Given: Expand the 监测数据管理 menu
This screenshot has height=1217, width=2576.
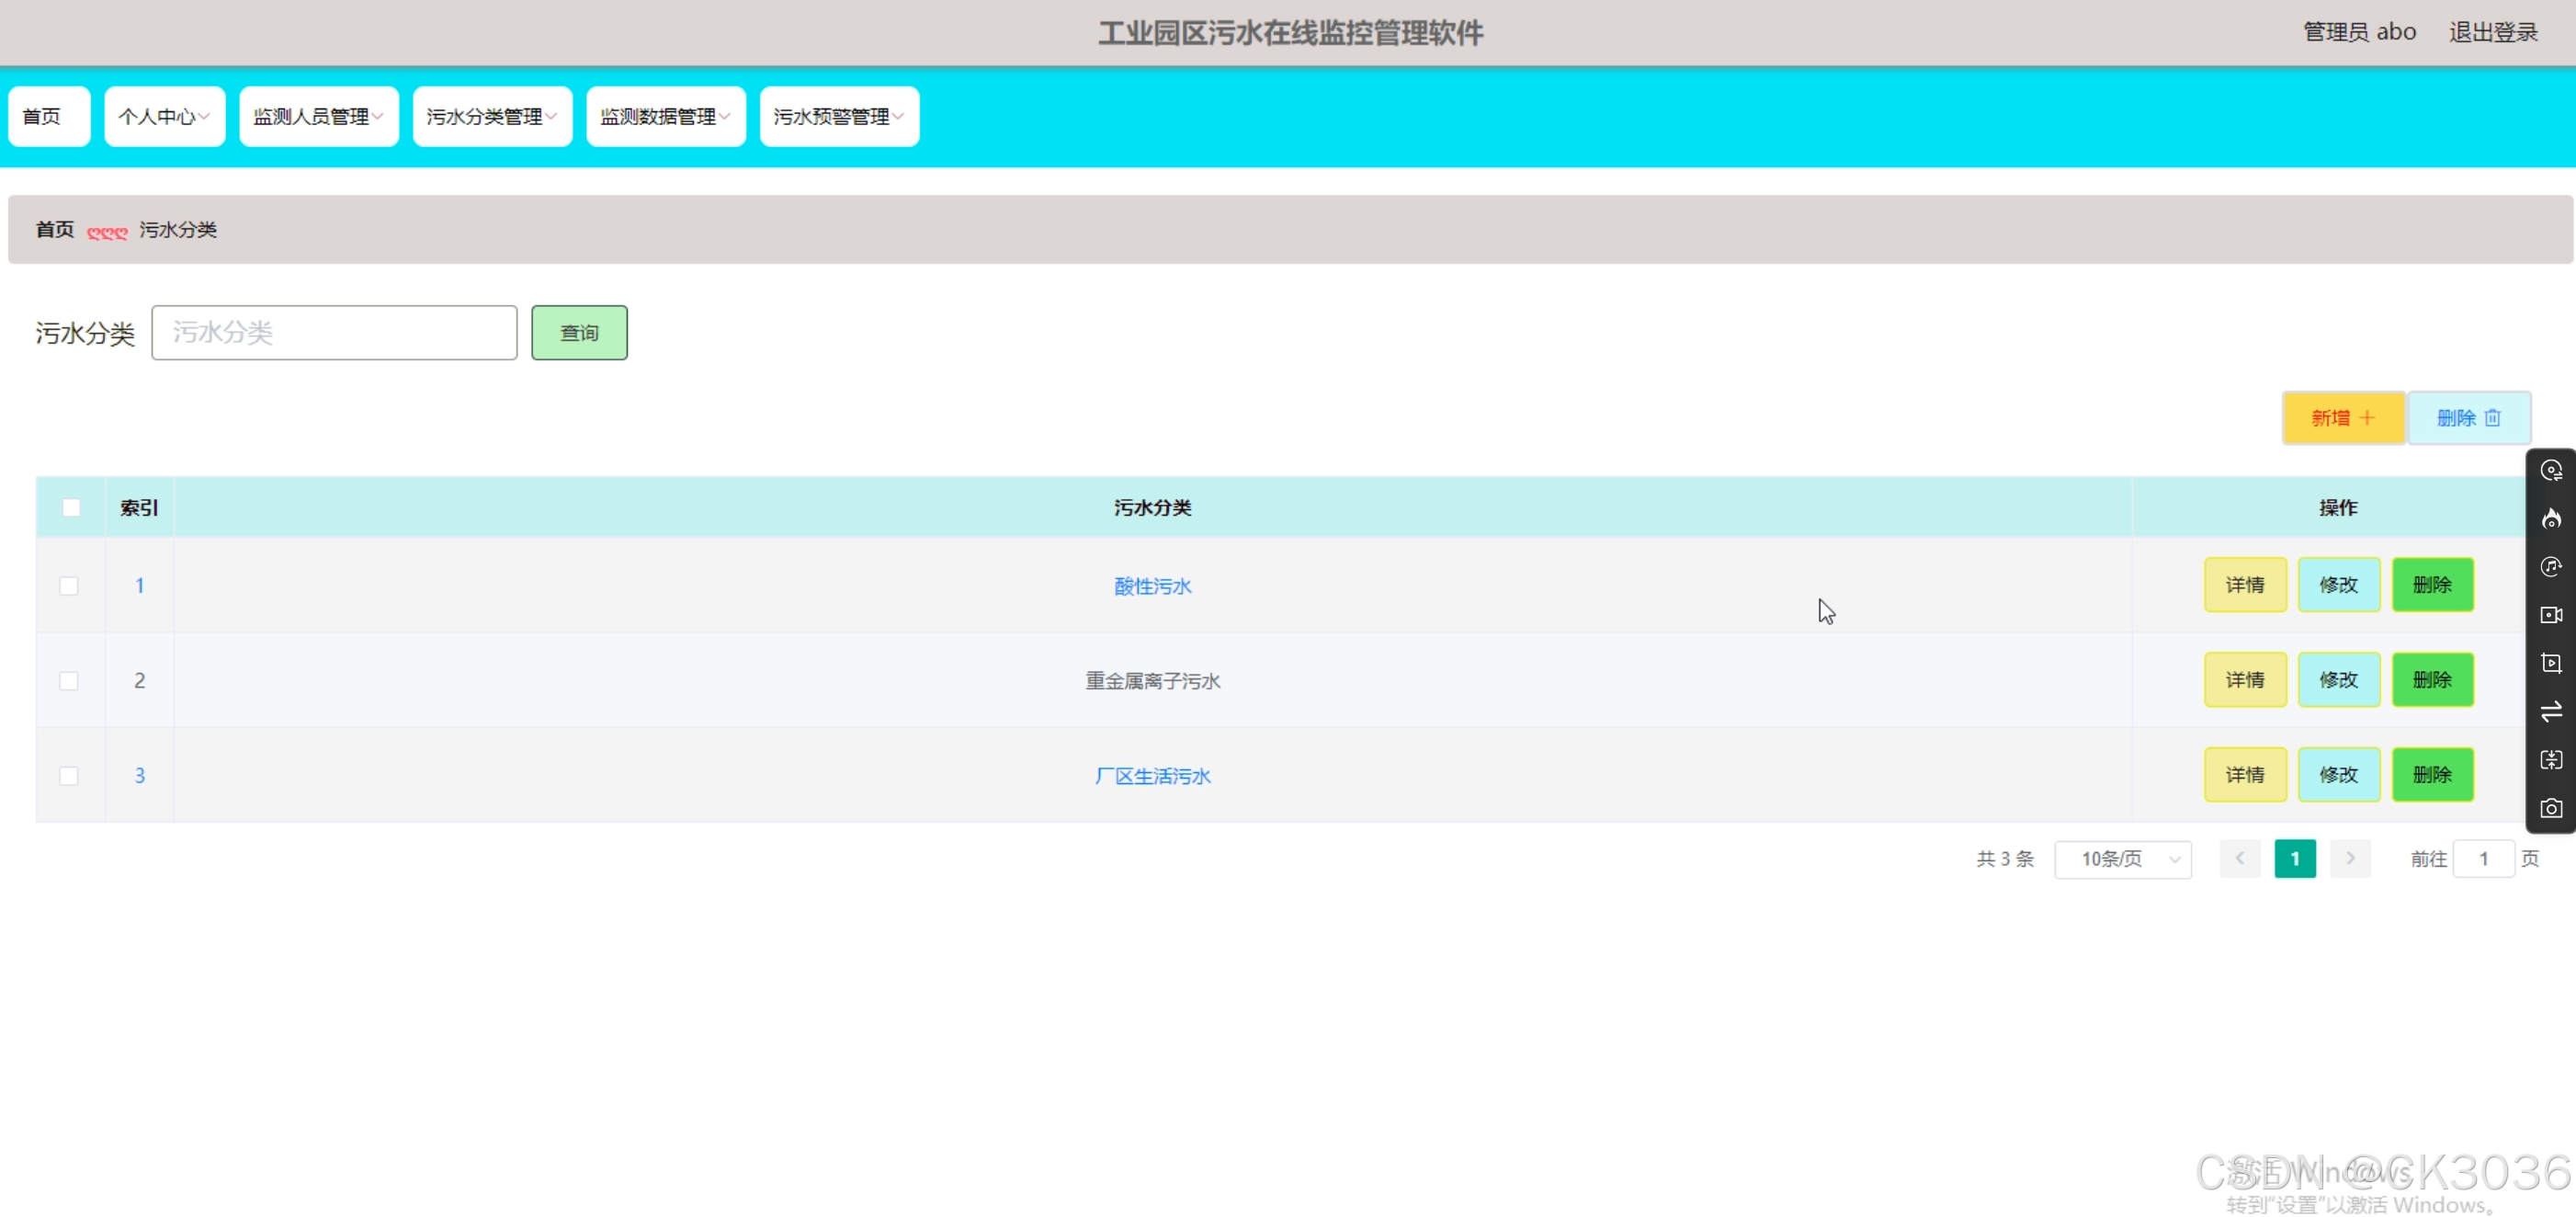Looking at the screenshot, I should point(665,116).
